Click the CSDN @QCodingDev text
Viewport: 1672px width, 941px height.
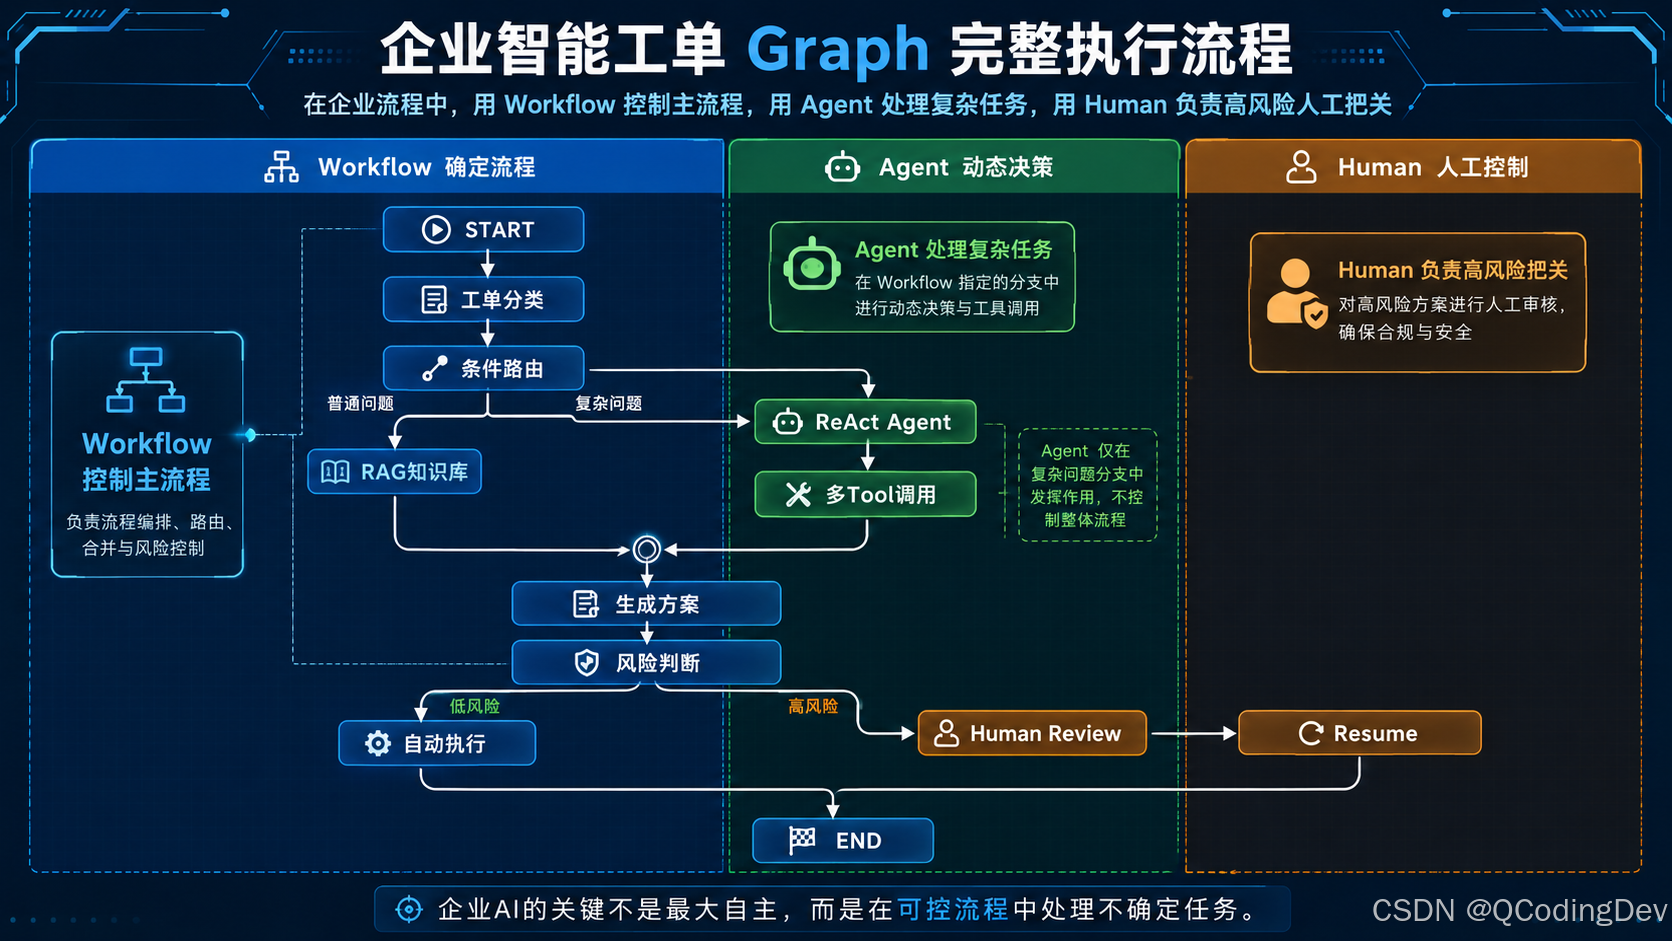click(1519, 910)
